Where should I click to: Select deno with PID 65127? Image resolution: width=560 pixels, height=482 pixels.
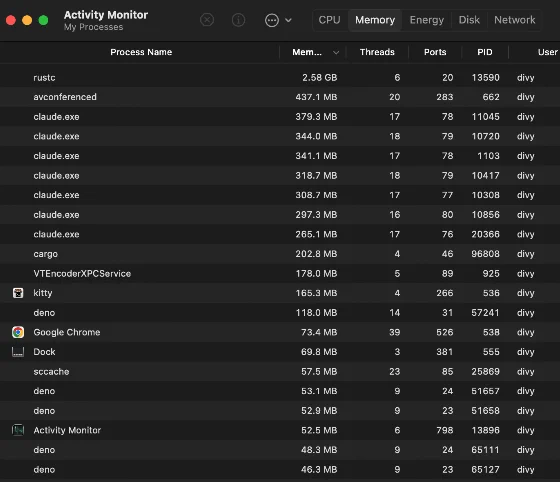(280, 470)
